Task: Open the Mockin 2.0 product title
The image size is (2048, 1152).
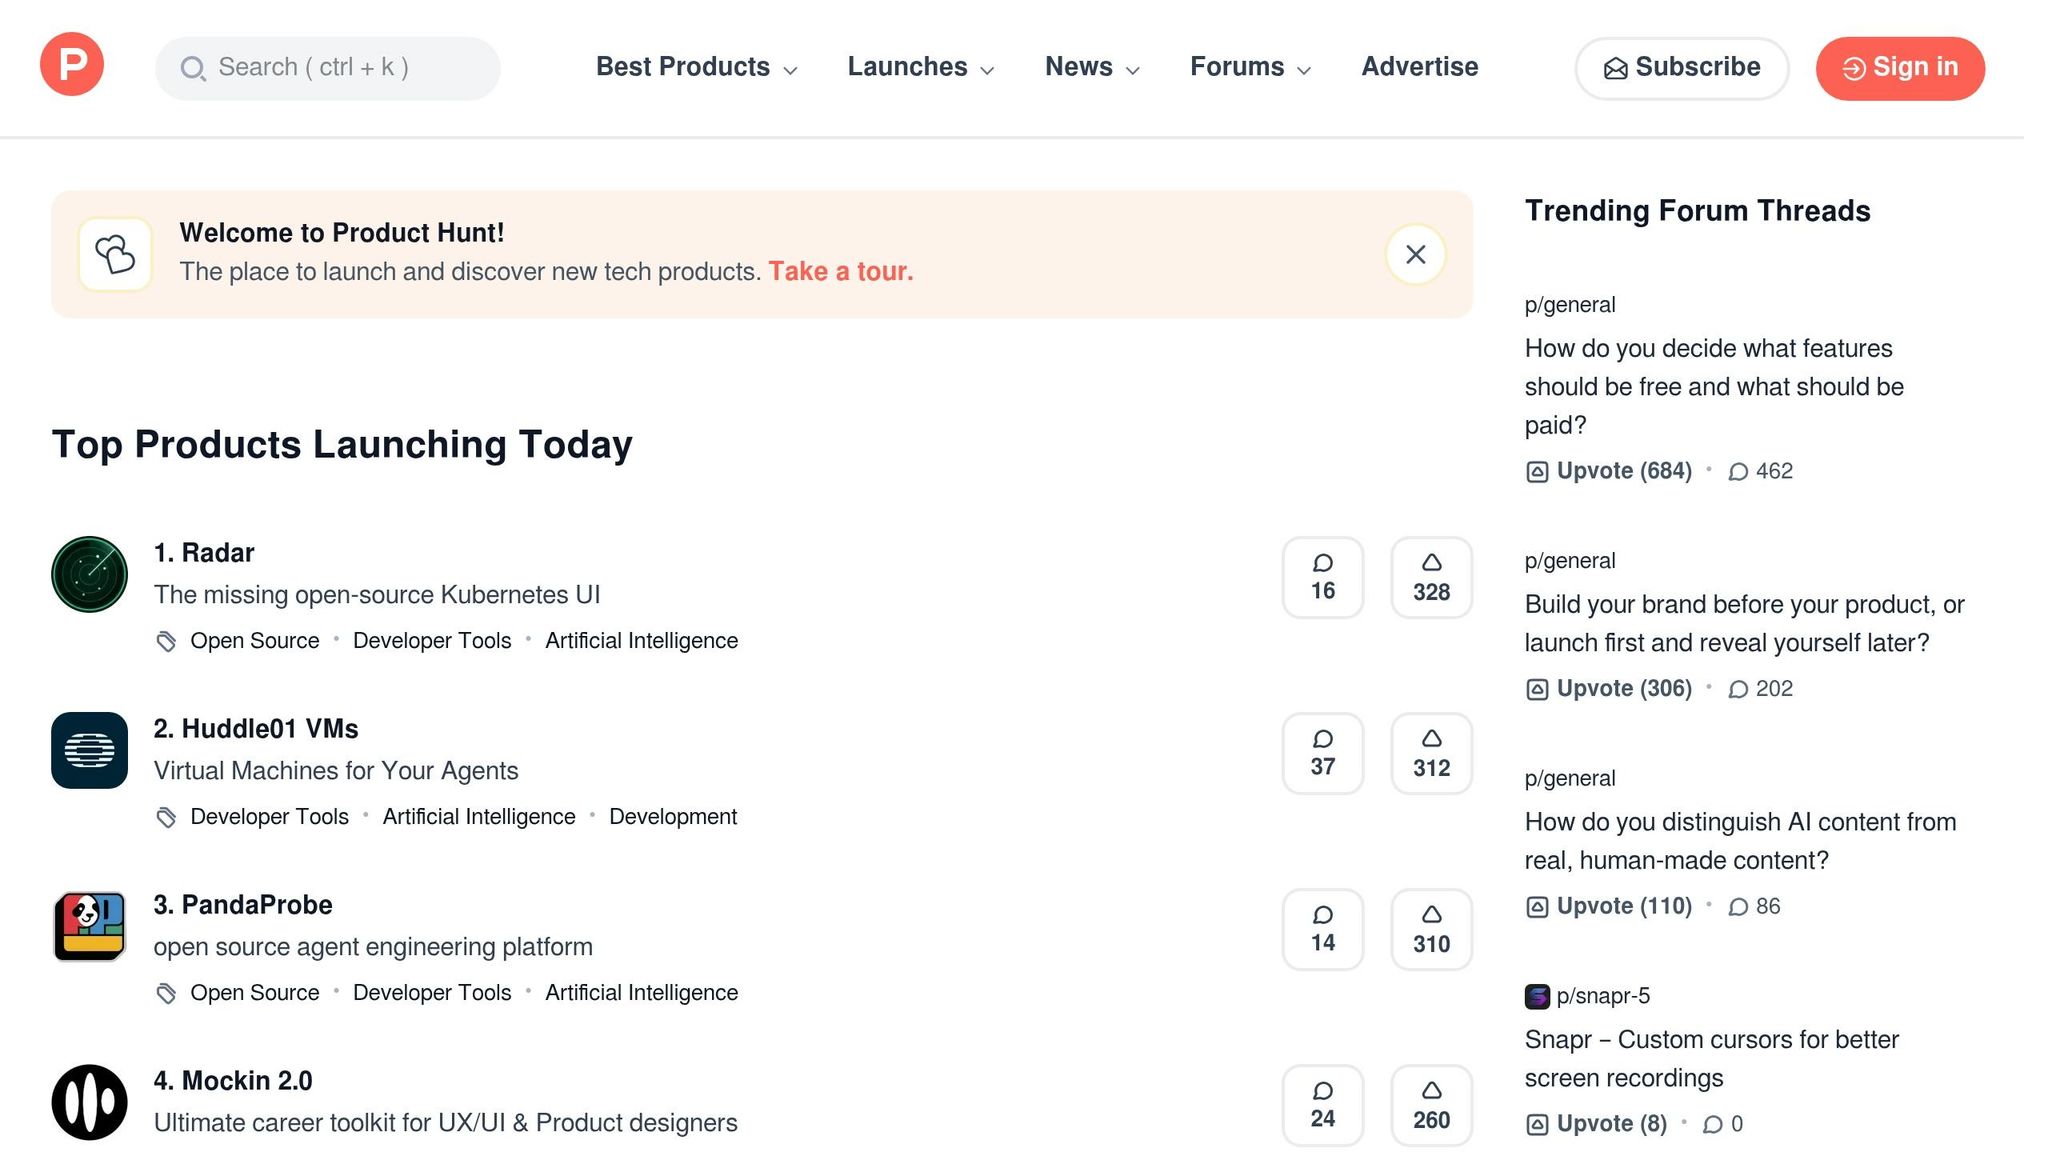Action: coord(233,1081)
